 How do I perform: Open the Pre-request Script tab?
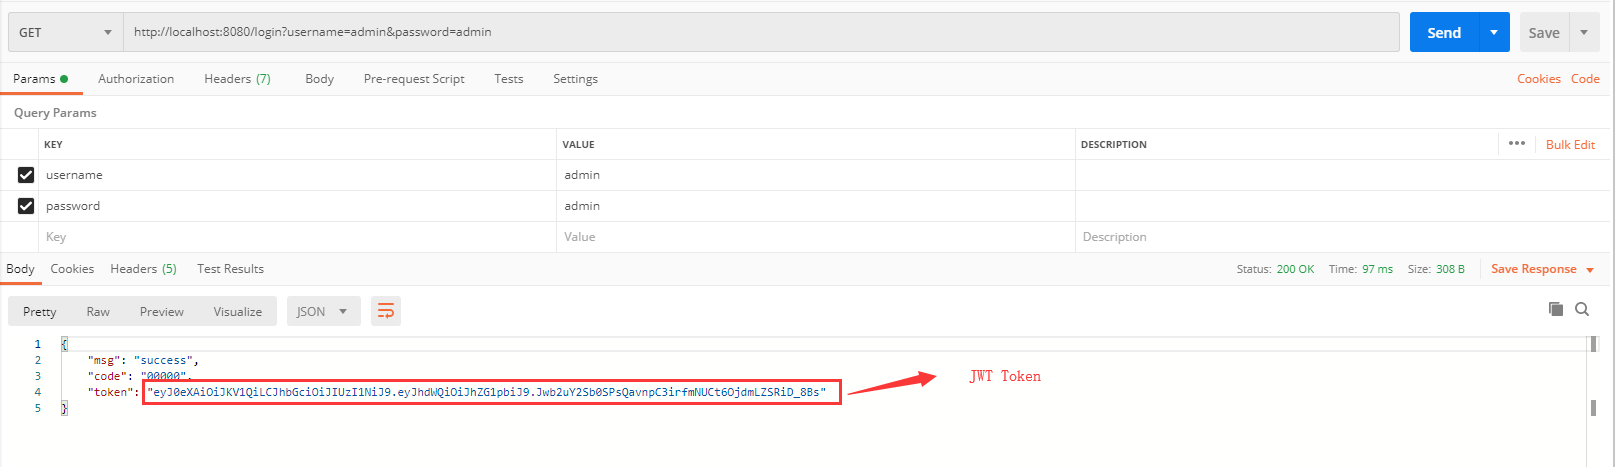click(414, 79)
